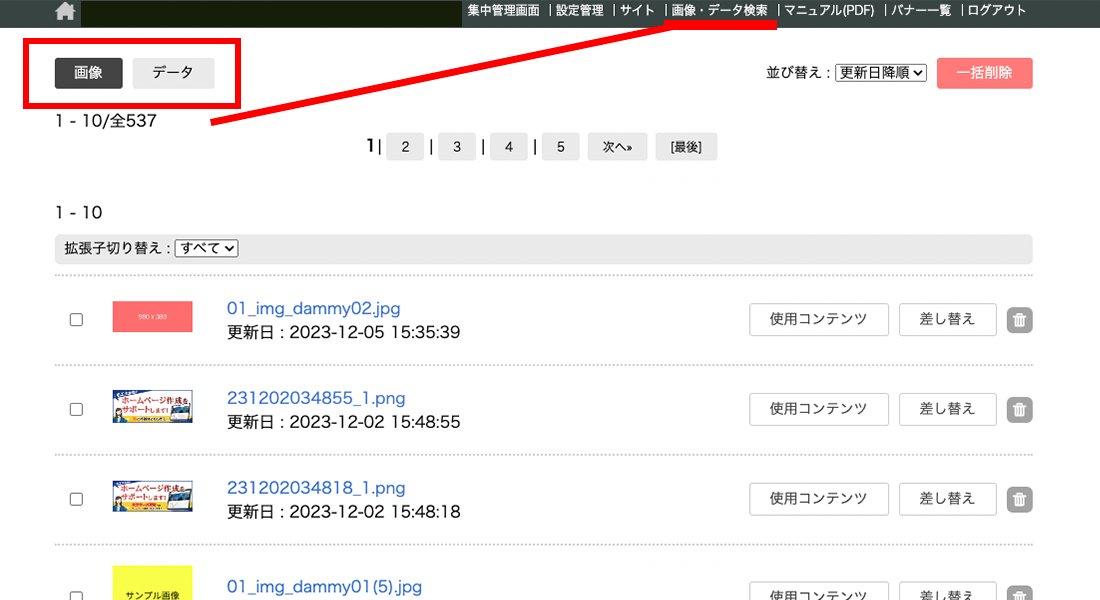Go to page 3
This screenshot has width=1100, height=600.
pyautogui.click(x=457, y=147)
